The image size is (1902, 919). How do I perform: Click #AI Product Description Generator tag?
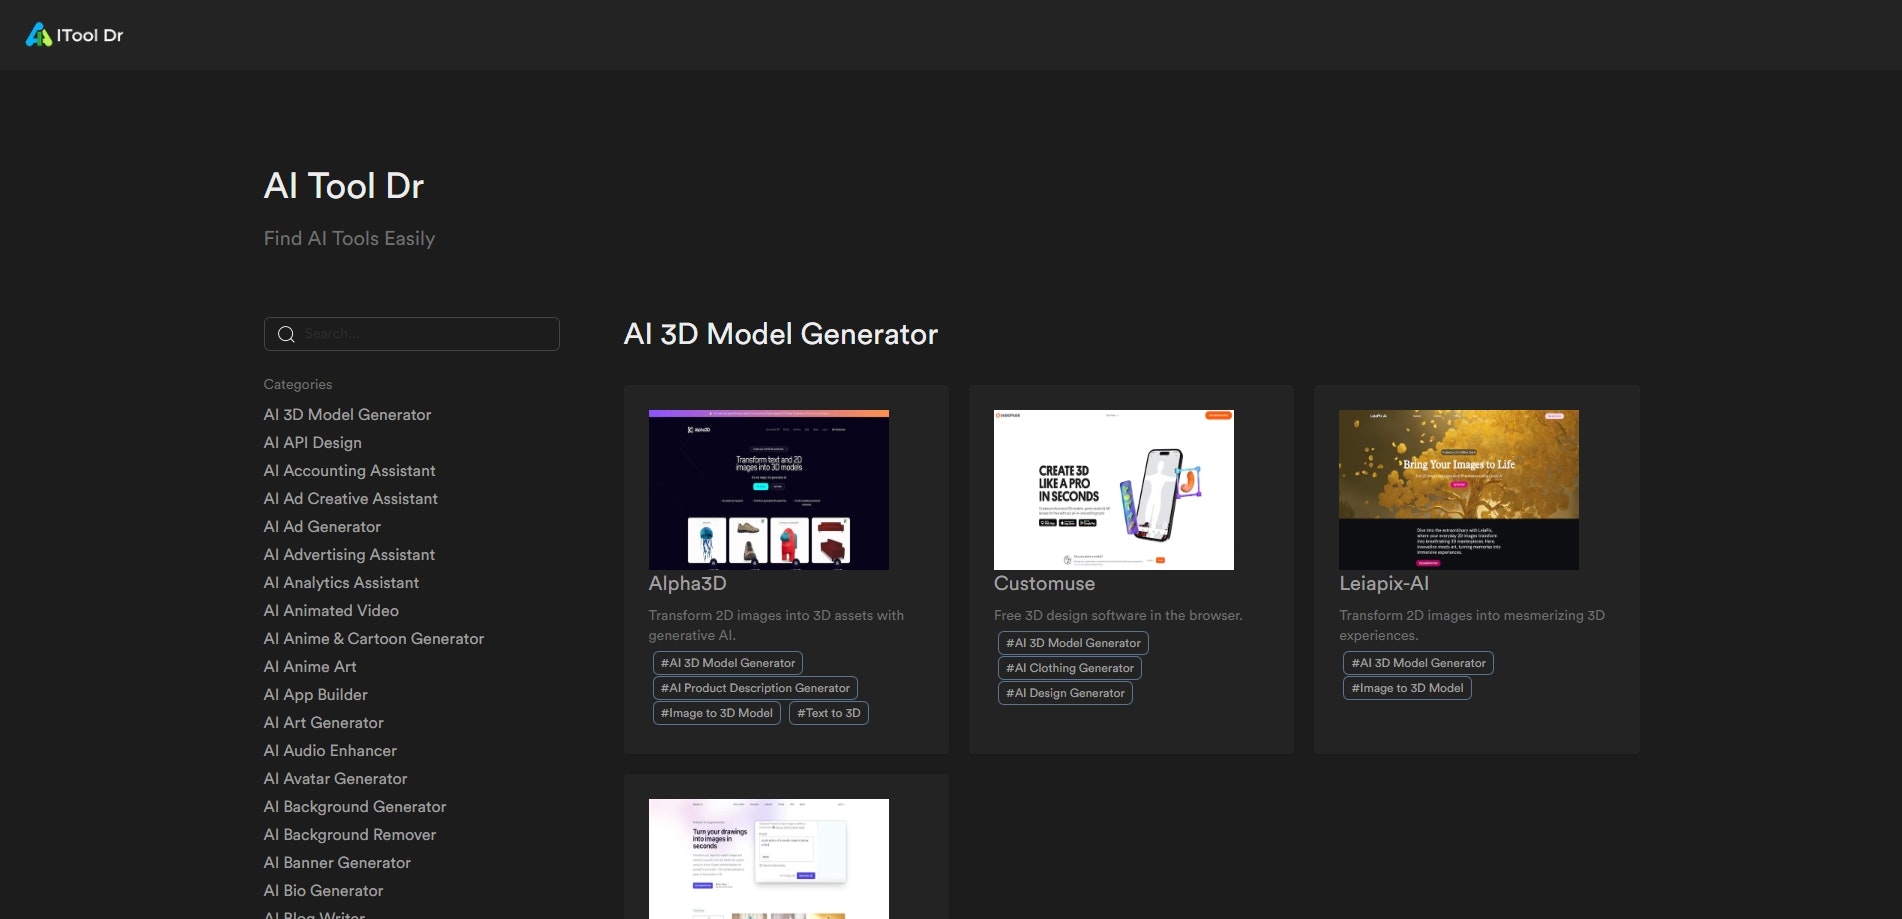pyautogui.click(x=755, y=688)
